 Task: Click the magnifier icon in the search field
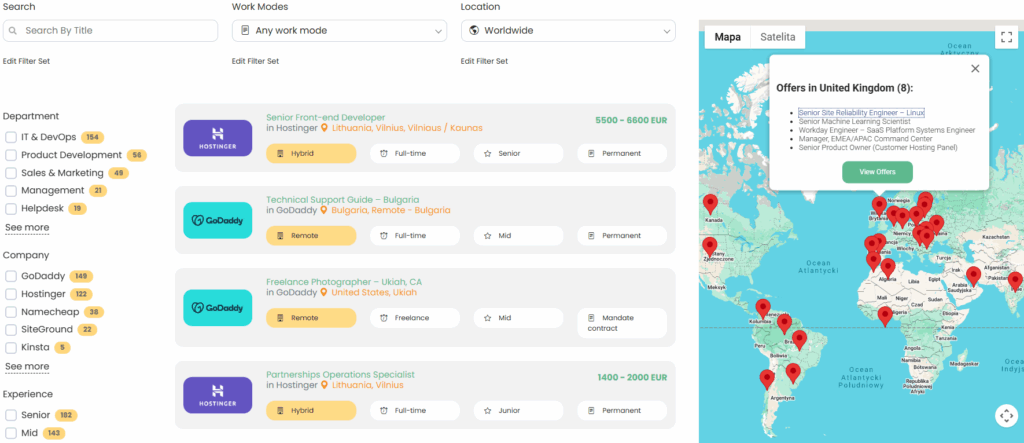tap(13, 31)
